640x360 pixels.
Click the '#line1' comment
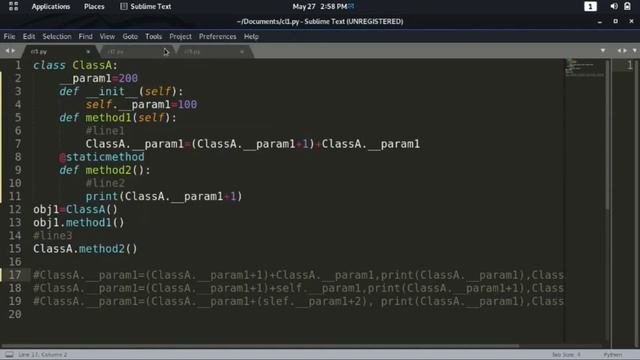coord(105,131)
